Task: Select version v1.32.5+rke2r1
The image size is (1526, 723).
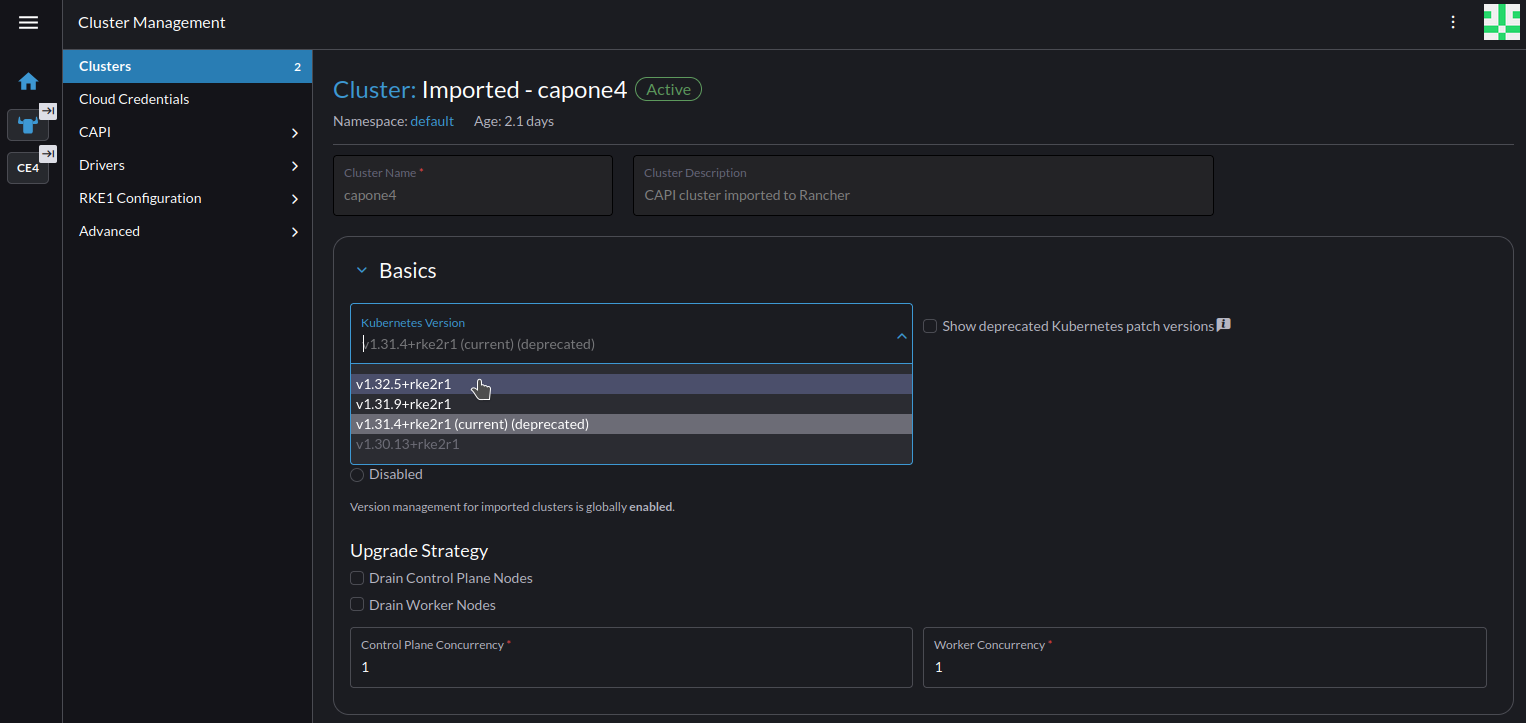Action: pos(631,384)
